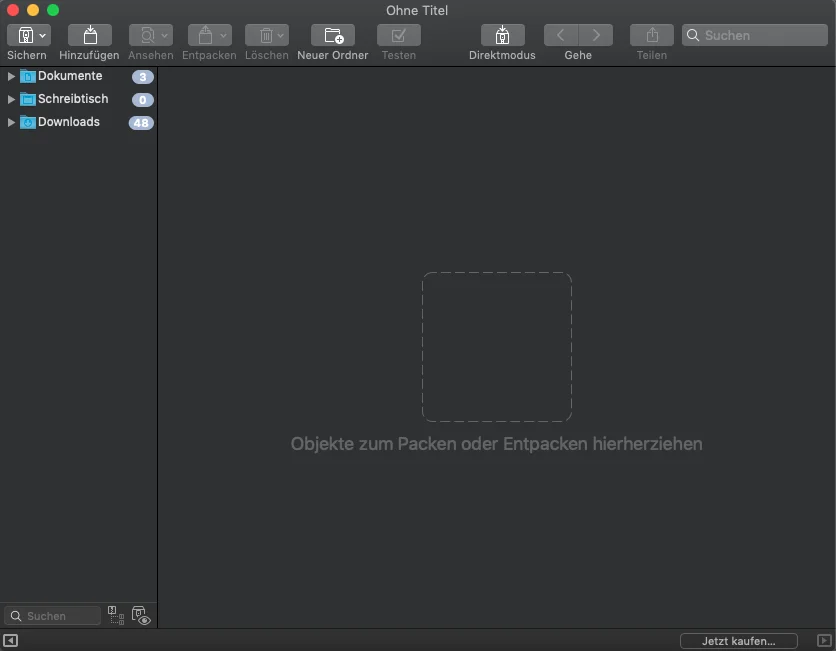
Task: Click the Hinzufügen toolbar icon
Action: pos(89,35)
